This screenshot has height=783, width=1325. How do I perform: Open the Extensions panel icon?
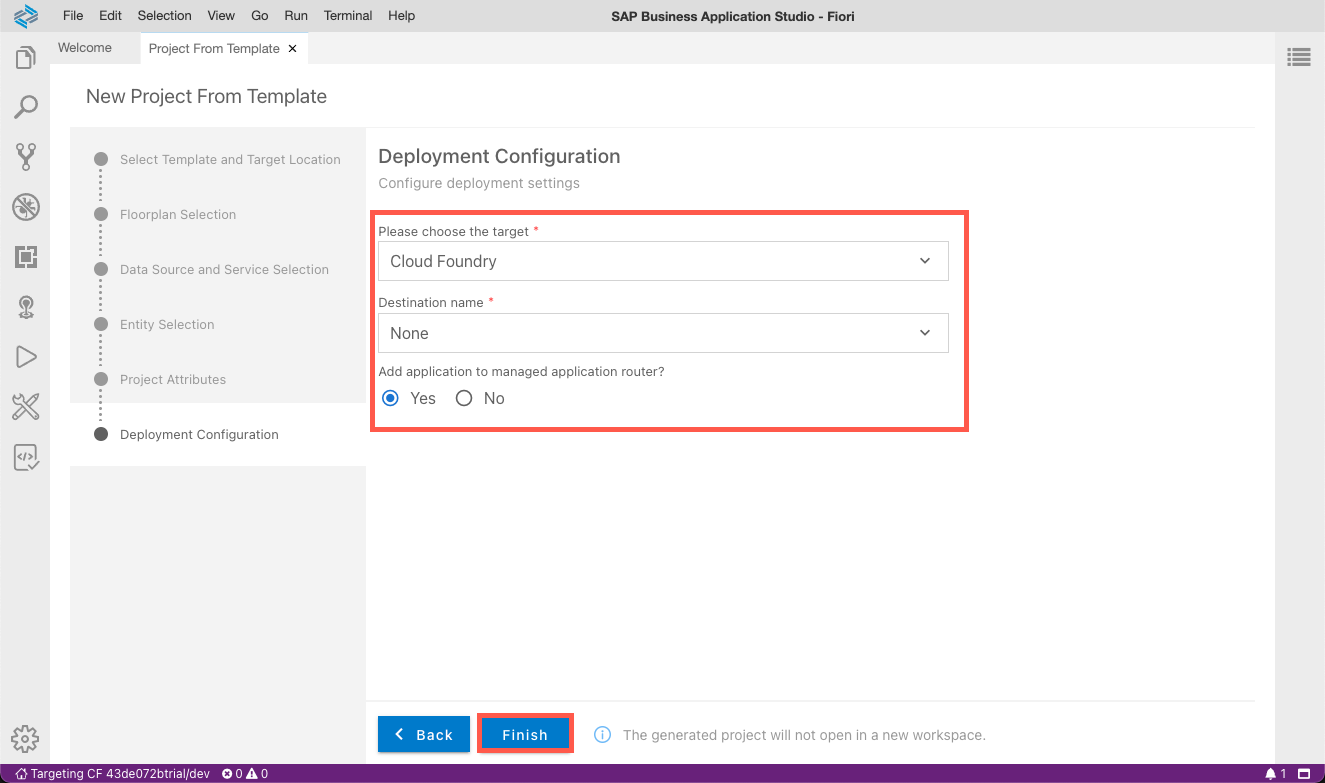pyautogui.click(x=25, y=257)
